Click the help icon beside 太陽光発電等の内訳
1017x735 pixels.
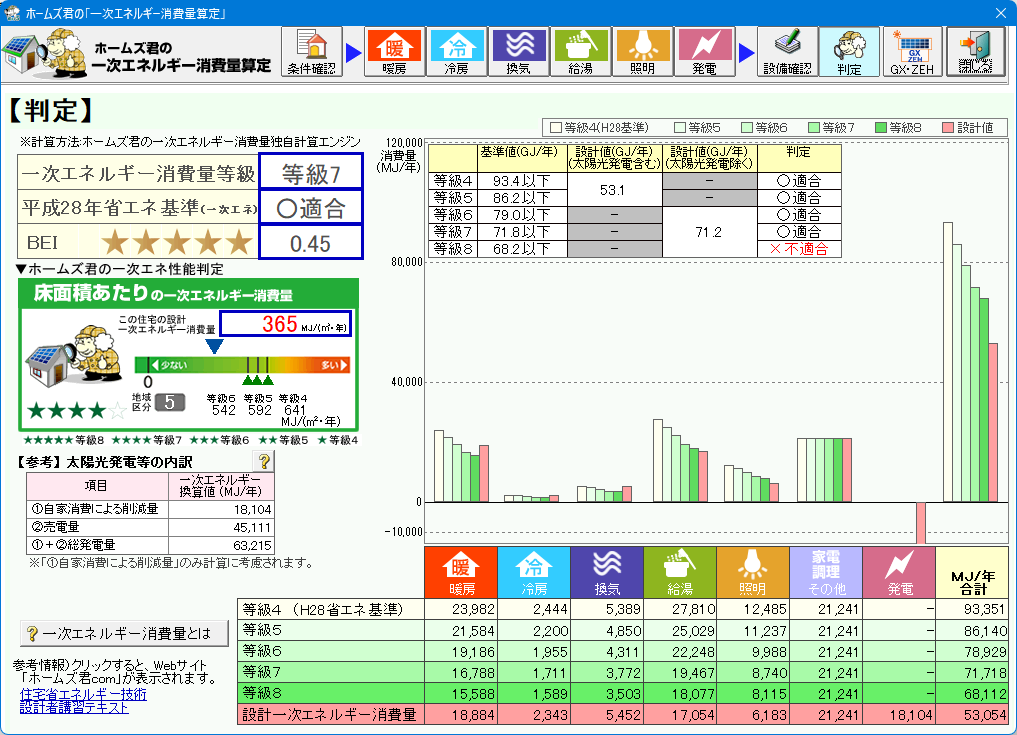(x=264, y=461)
